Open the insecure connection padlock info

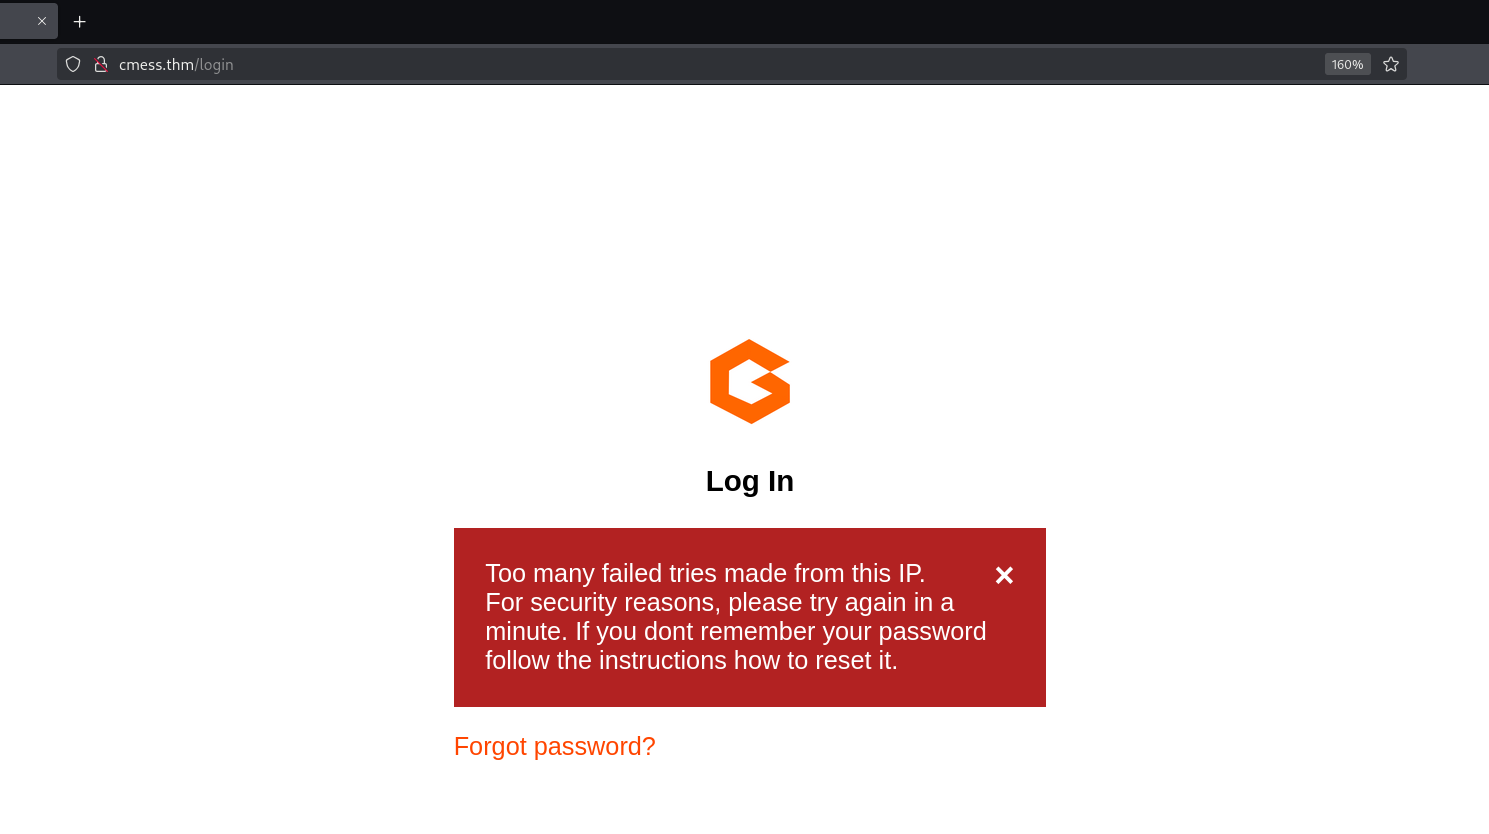(101, 64)
